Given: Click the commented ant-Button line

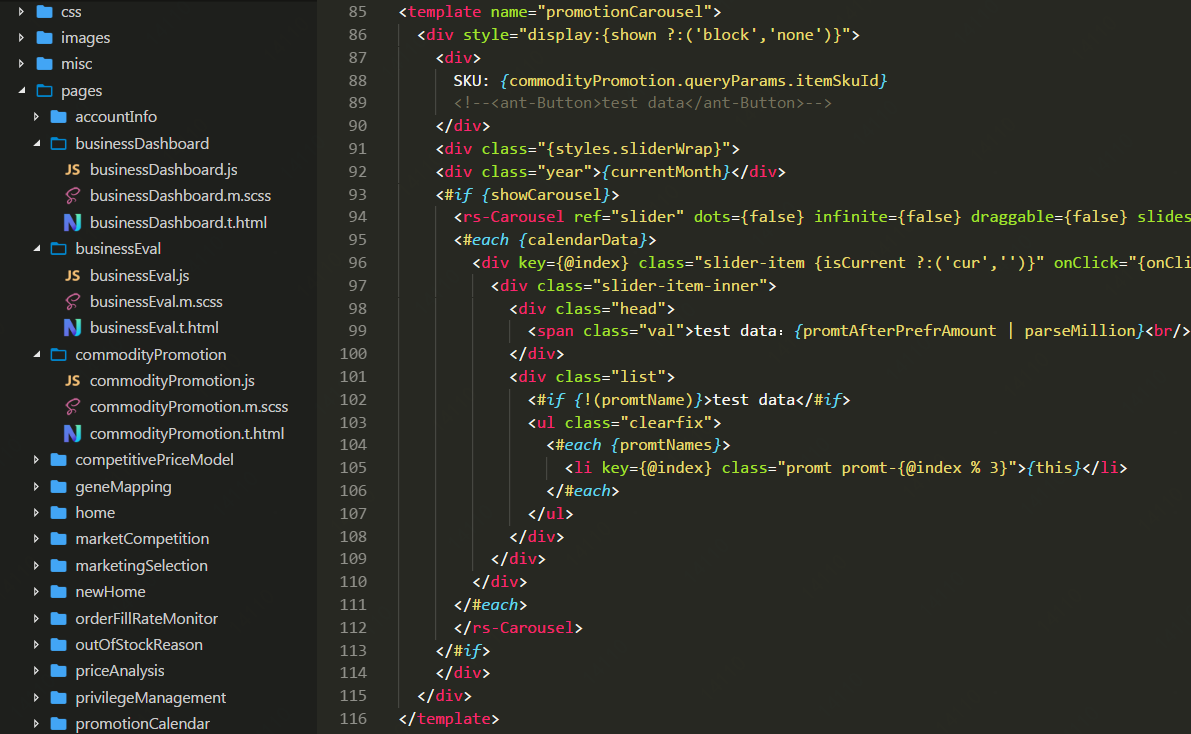Looking at the screenshot, I should (643, 103).
